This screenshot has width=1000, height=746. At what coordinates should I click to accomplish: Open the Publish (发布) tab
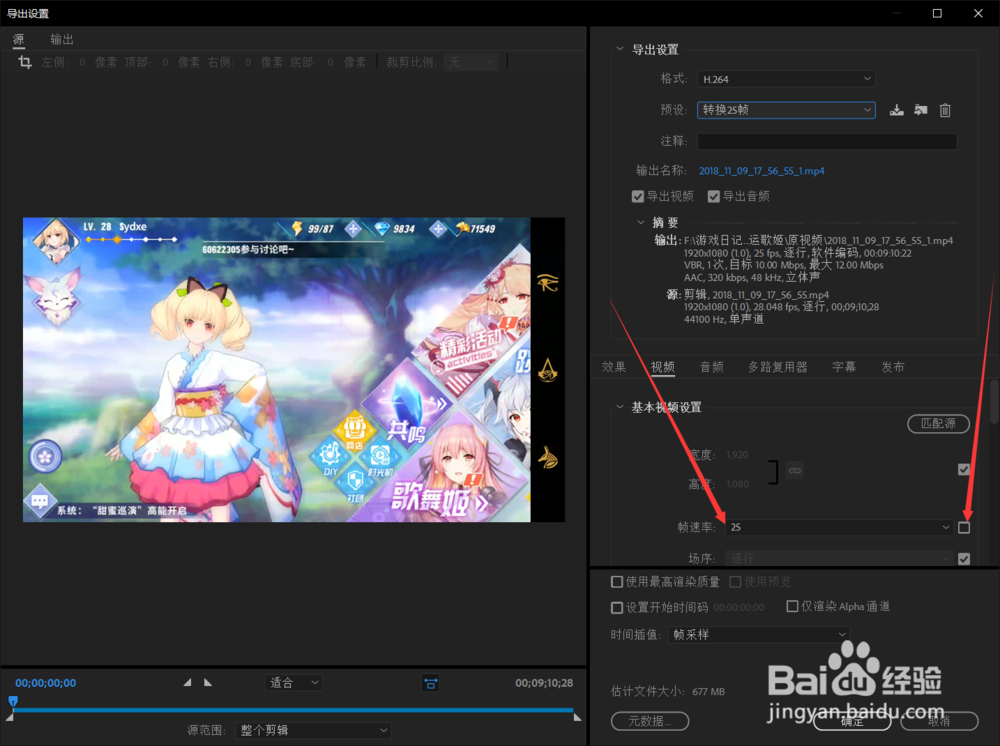click(x=893, y=367)
